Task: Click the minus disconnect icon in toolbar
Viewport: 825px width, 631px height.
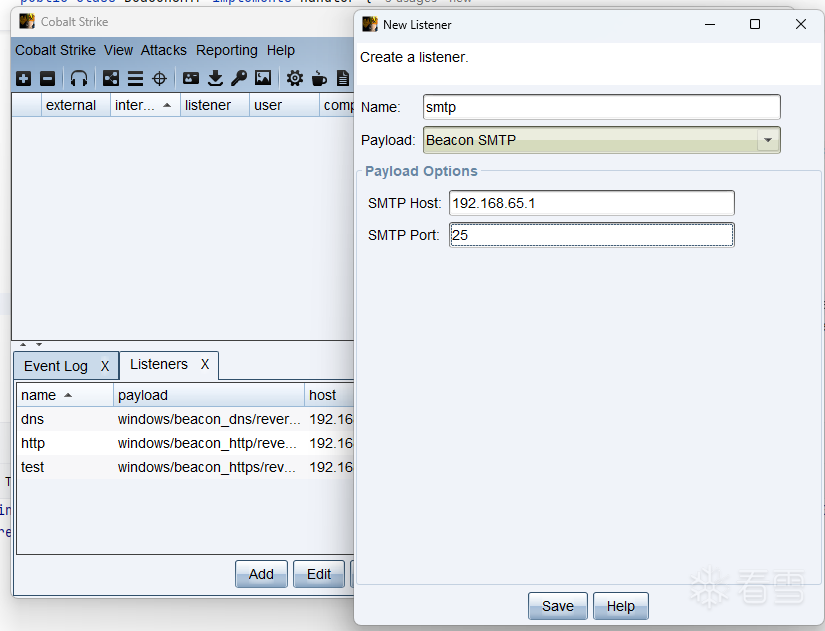Action: [x=47, y=78]
